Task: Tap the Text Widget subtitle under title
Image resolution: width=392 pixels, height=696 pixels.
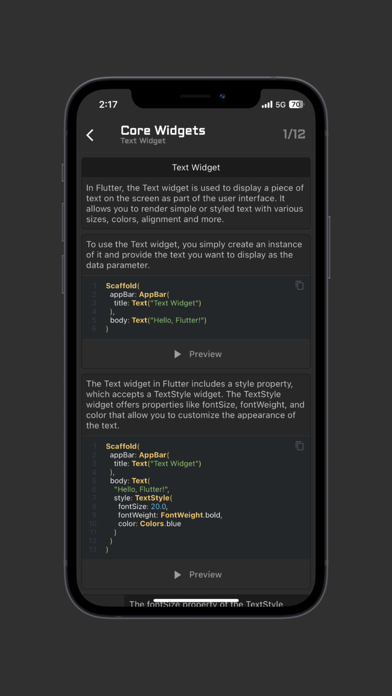Action: click(x=143, y=141)
